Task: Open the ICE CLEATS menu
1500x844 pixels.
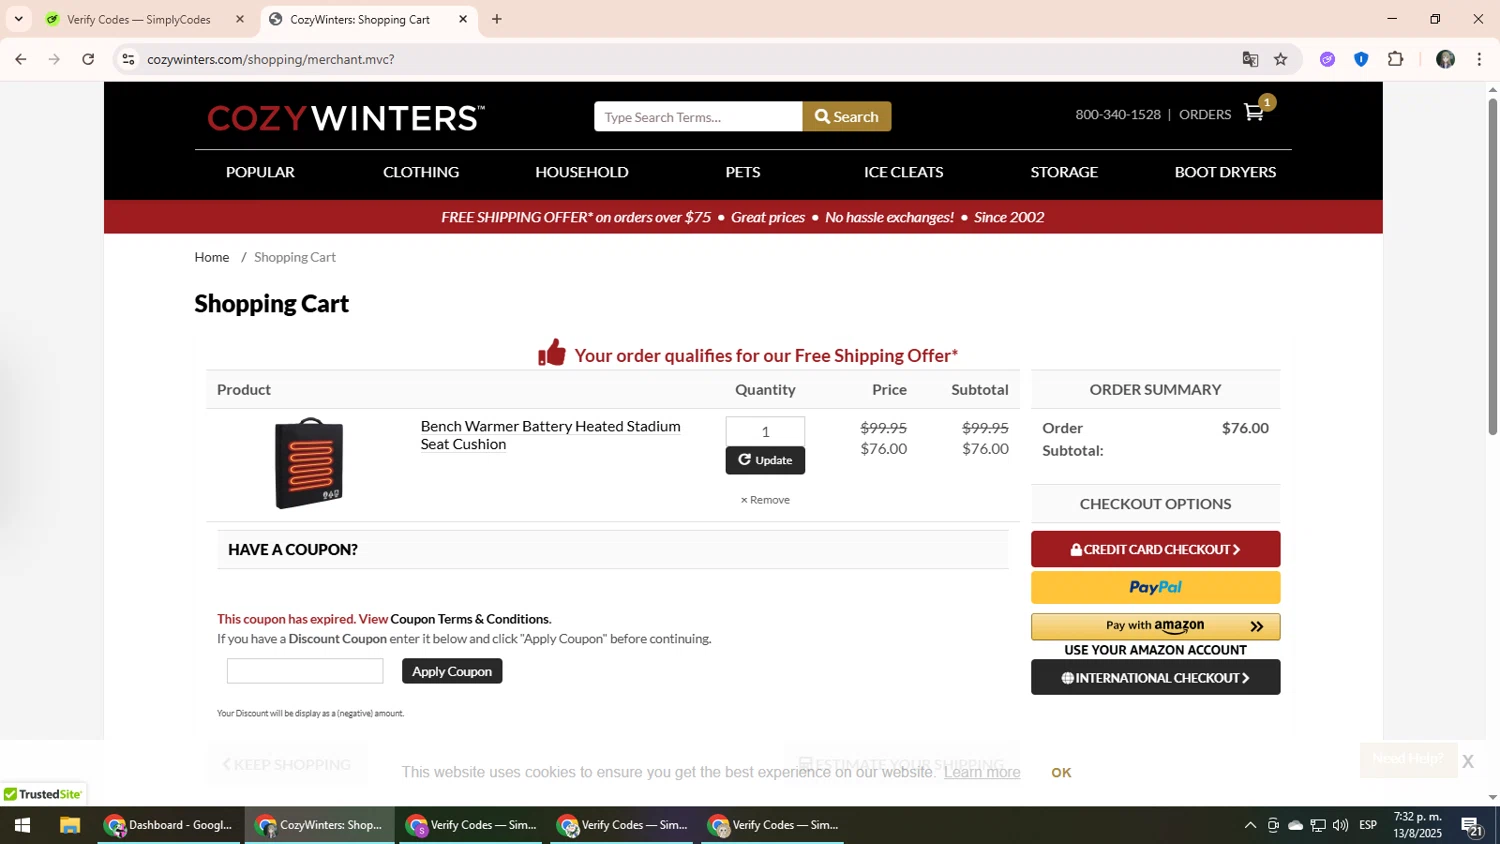Action: [904, 172]
